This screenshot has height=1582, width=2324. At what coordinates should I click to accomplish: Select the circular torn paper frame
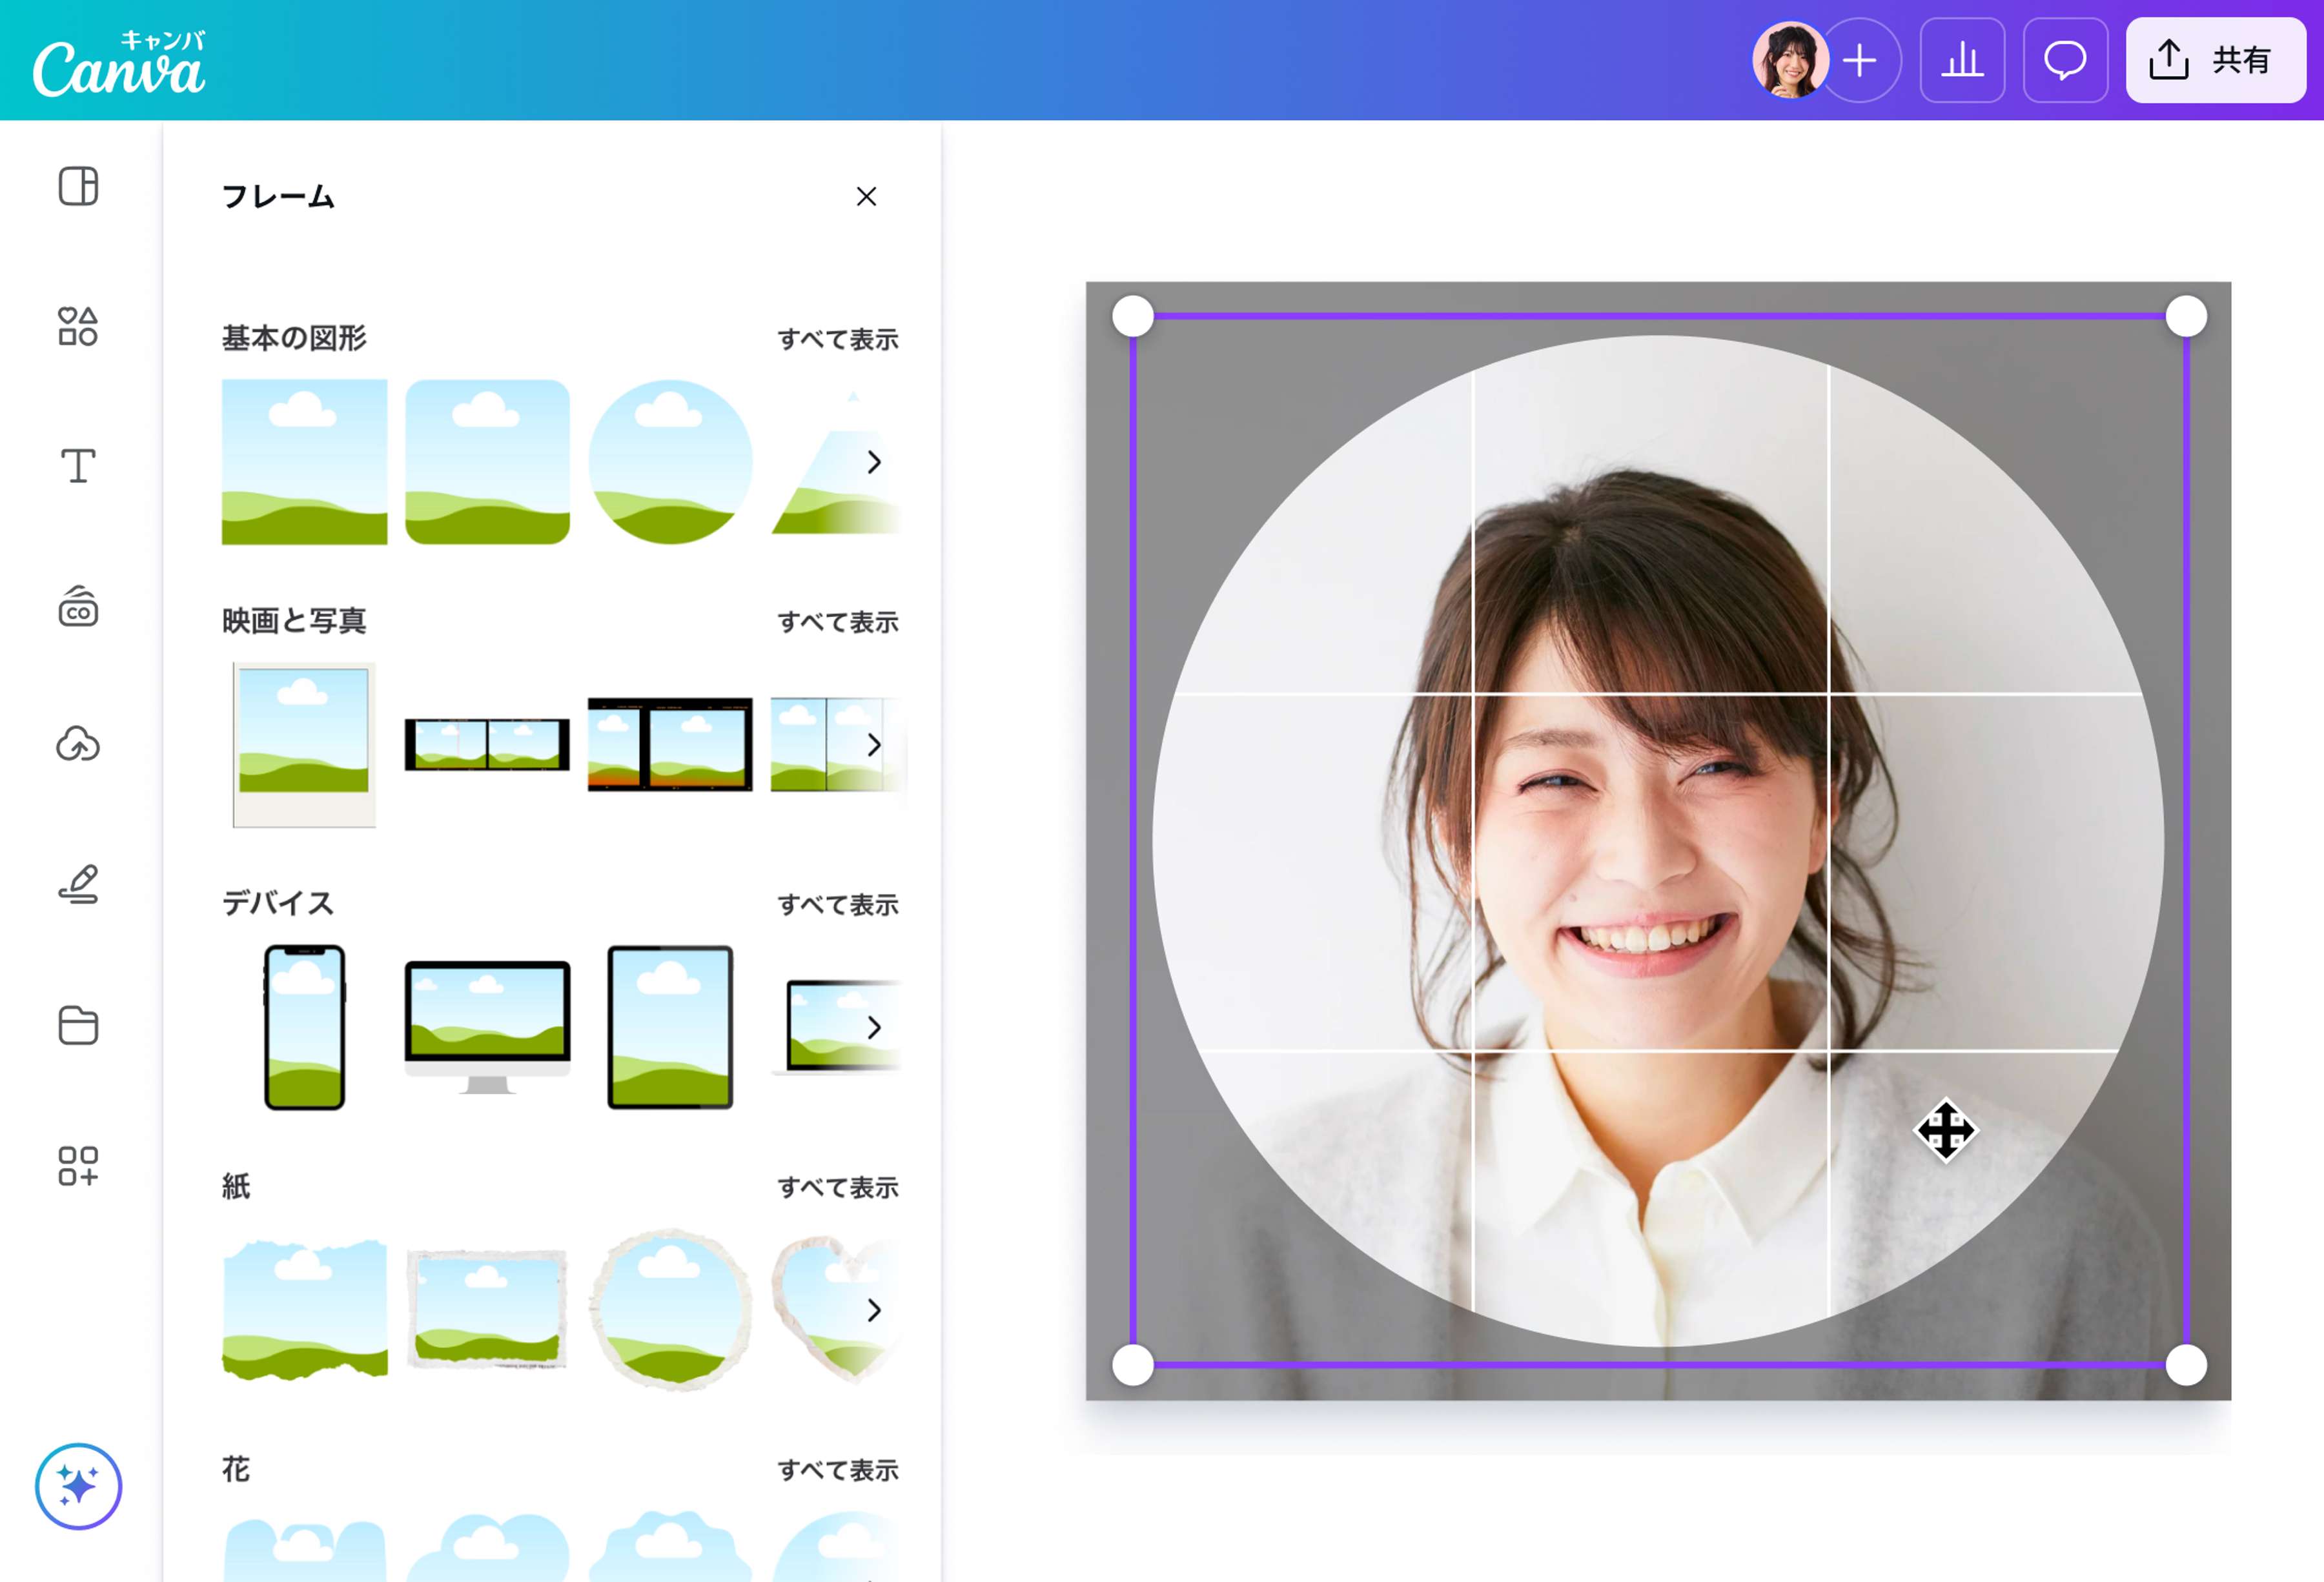click(670, 1310)
